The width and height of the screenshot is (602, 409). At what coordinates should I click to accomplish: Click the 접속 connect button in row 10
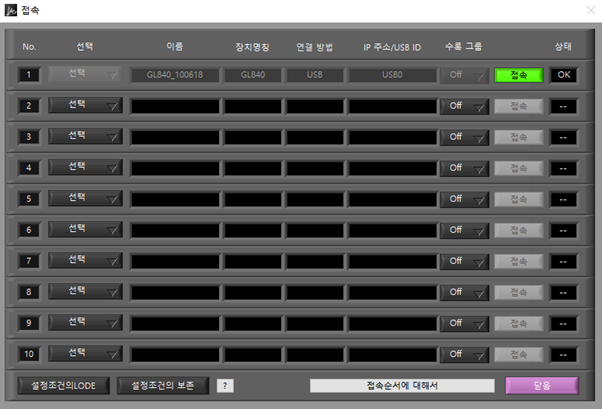519,355
